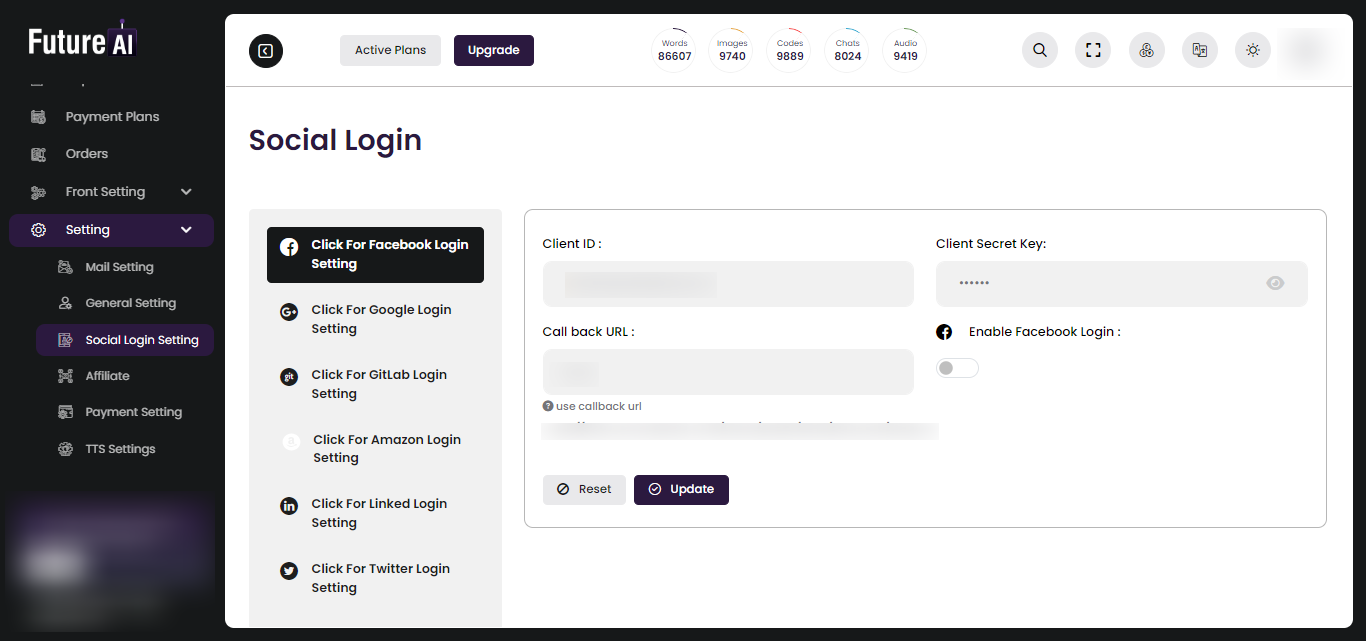Image resolution: width=1366 pixels, height=641 pixels.
Task: Open the search icon in the top bar
Action: click(x=1039, y=49)
